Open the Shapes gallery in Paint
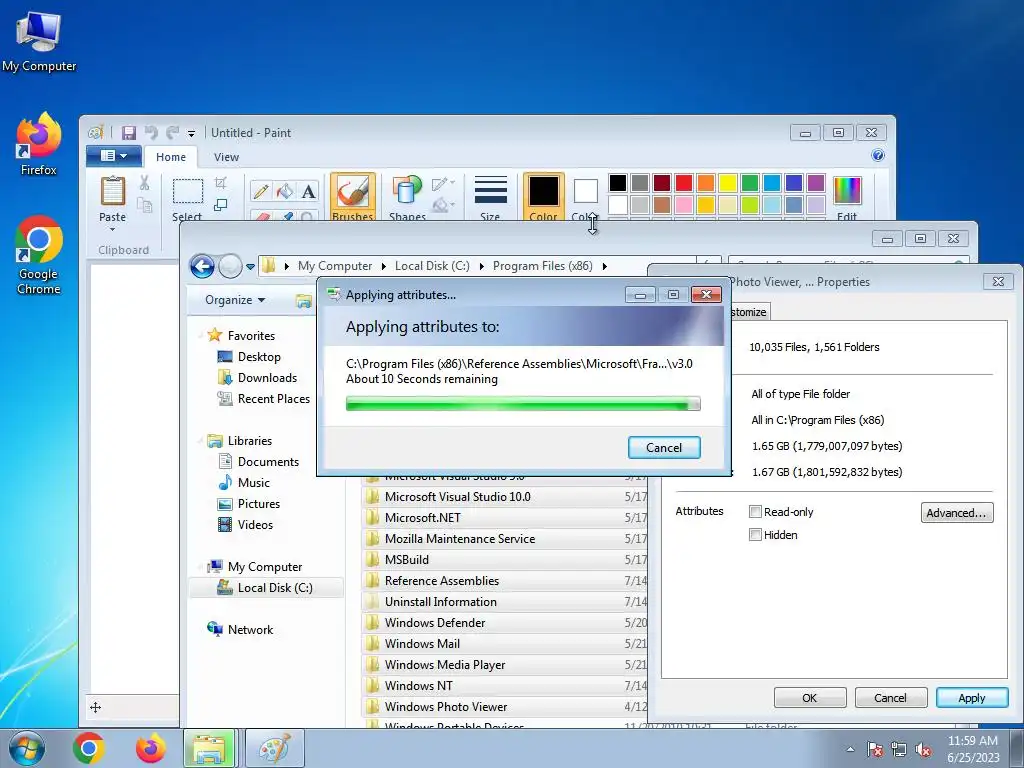This screenshot has height=768, width=1024. tap(407, 197)
